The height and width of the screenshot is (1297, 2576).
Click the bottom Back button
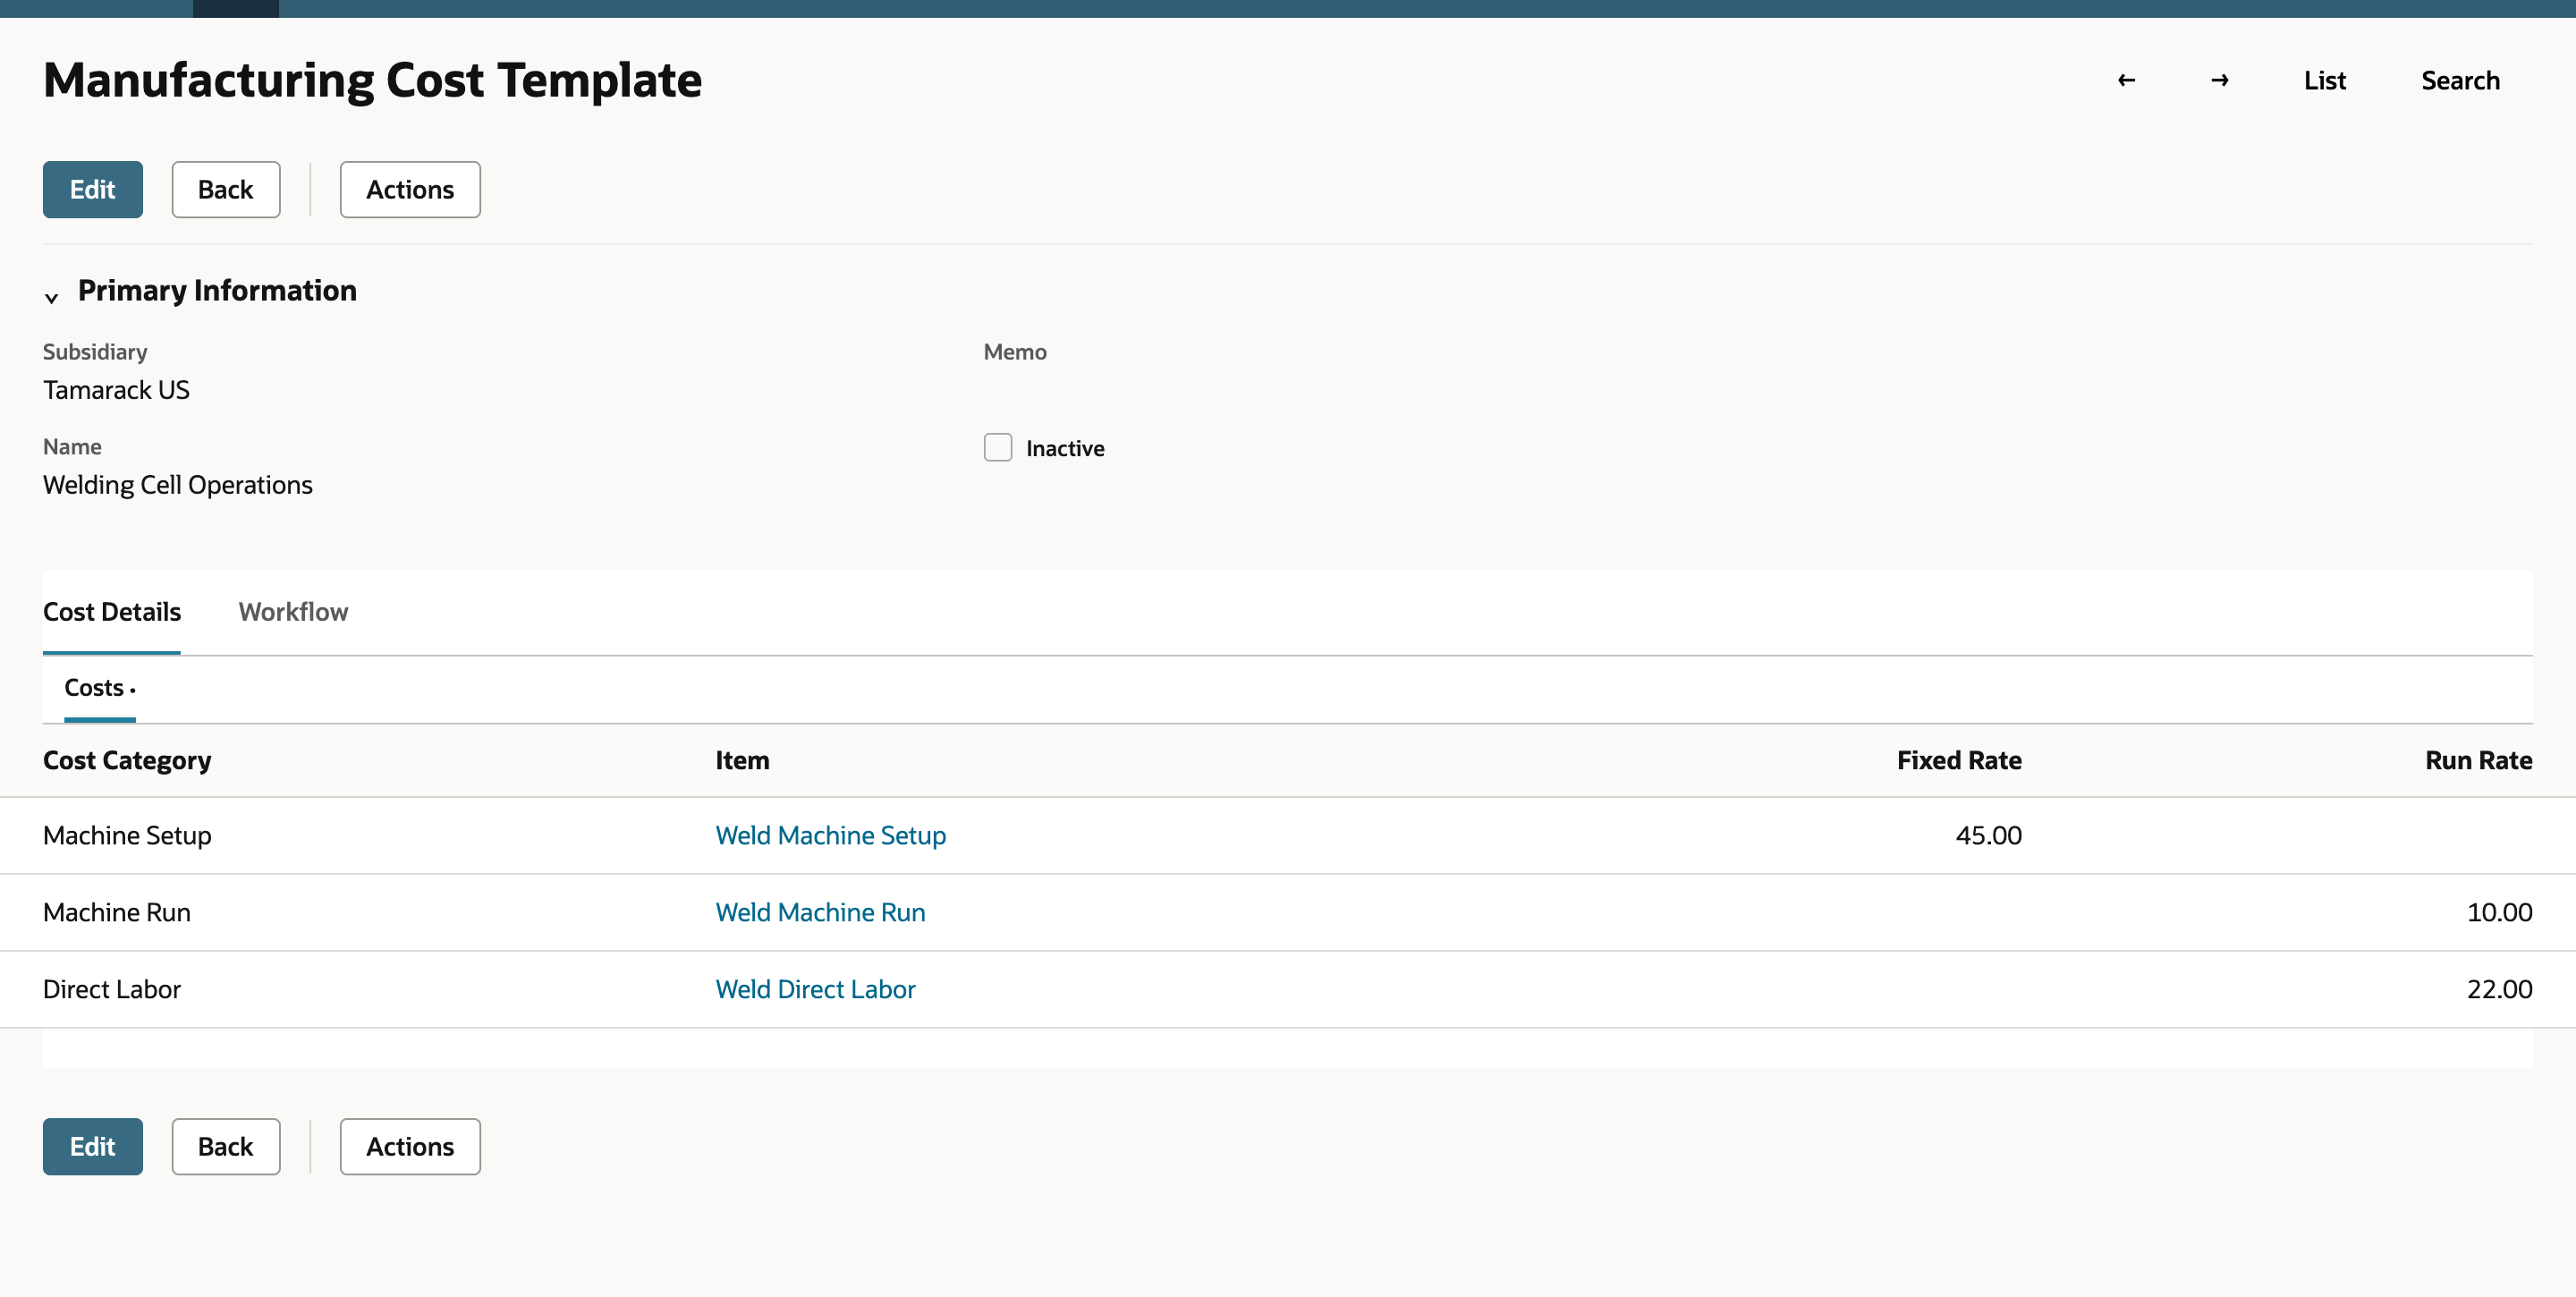tap(226, 1146)
